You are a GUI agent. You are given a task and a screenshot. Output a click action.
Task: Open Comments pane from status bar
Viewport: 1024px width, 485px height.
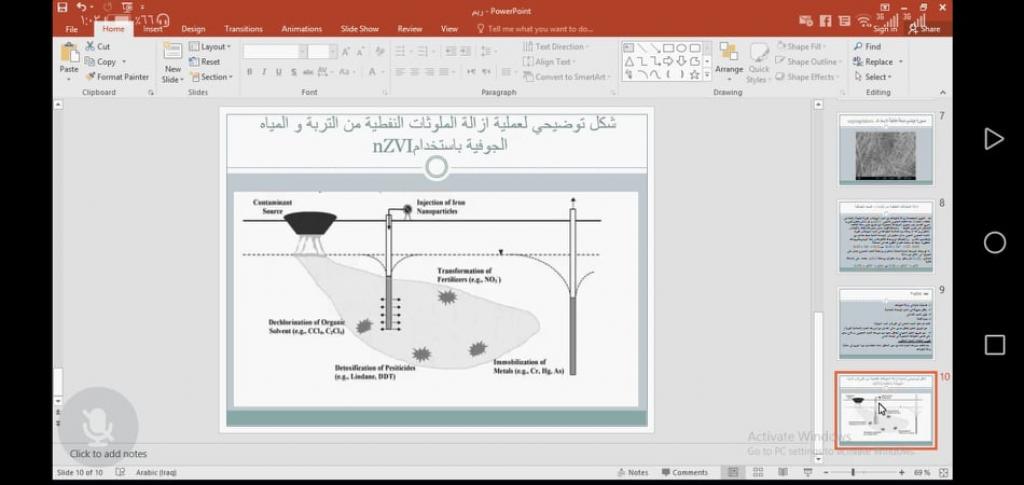click(x=684, y=472)
